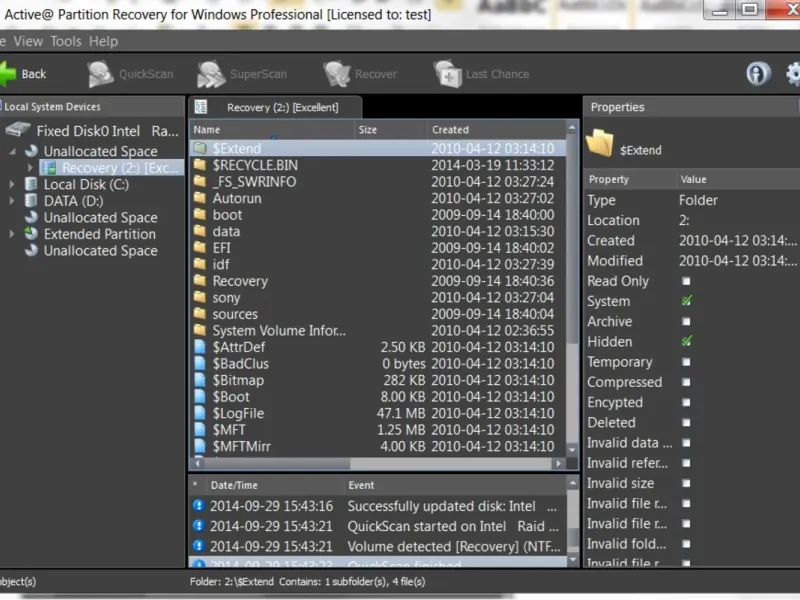Click the EFI folder icon

(200, 248)
